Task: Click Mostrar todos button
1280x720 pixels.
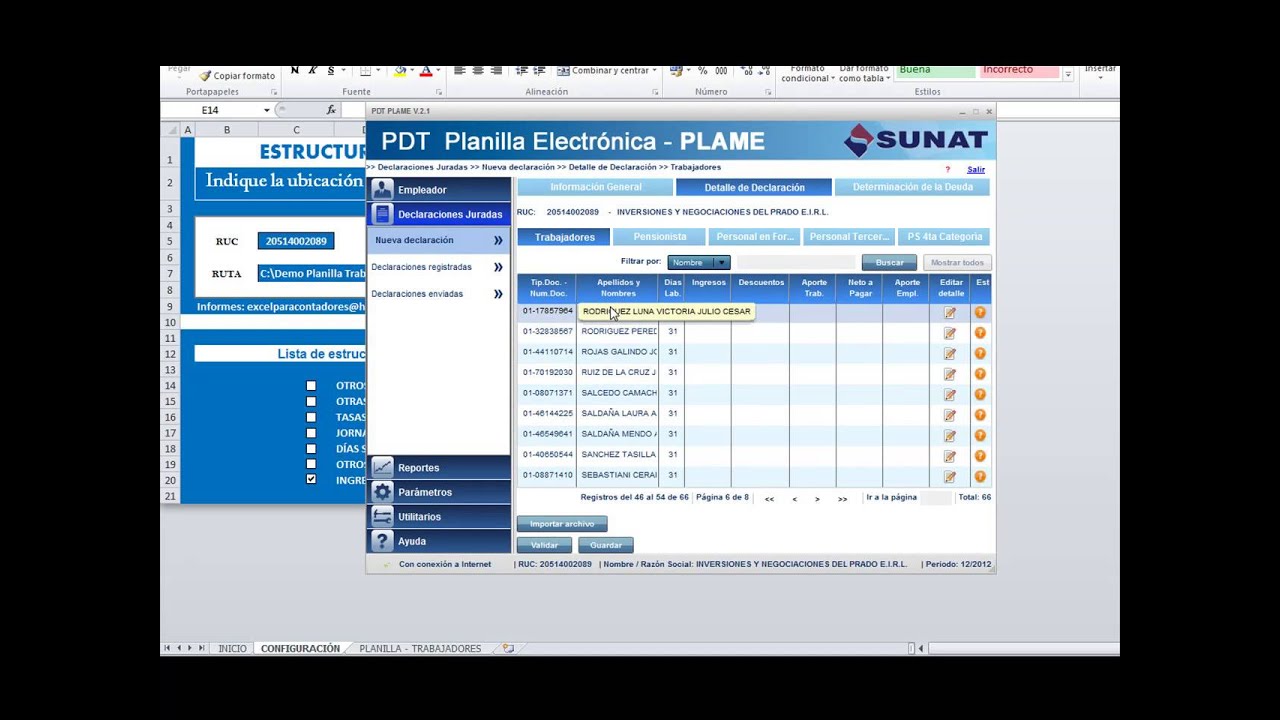Action: click(957, 263)
